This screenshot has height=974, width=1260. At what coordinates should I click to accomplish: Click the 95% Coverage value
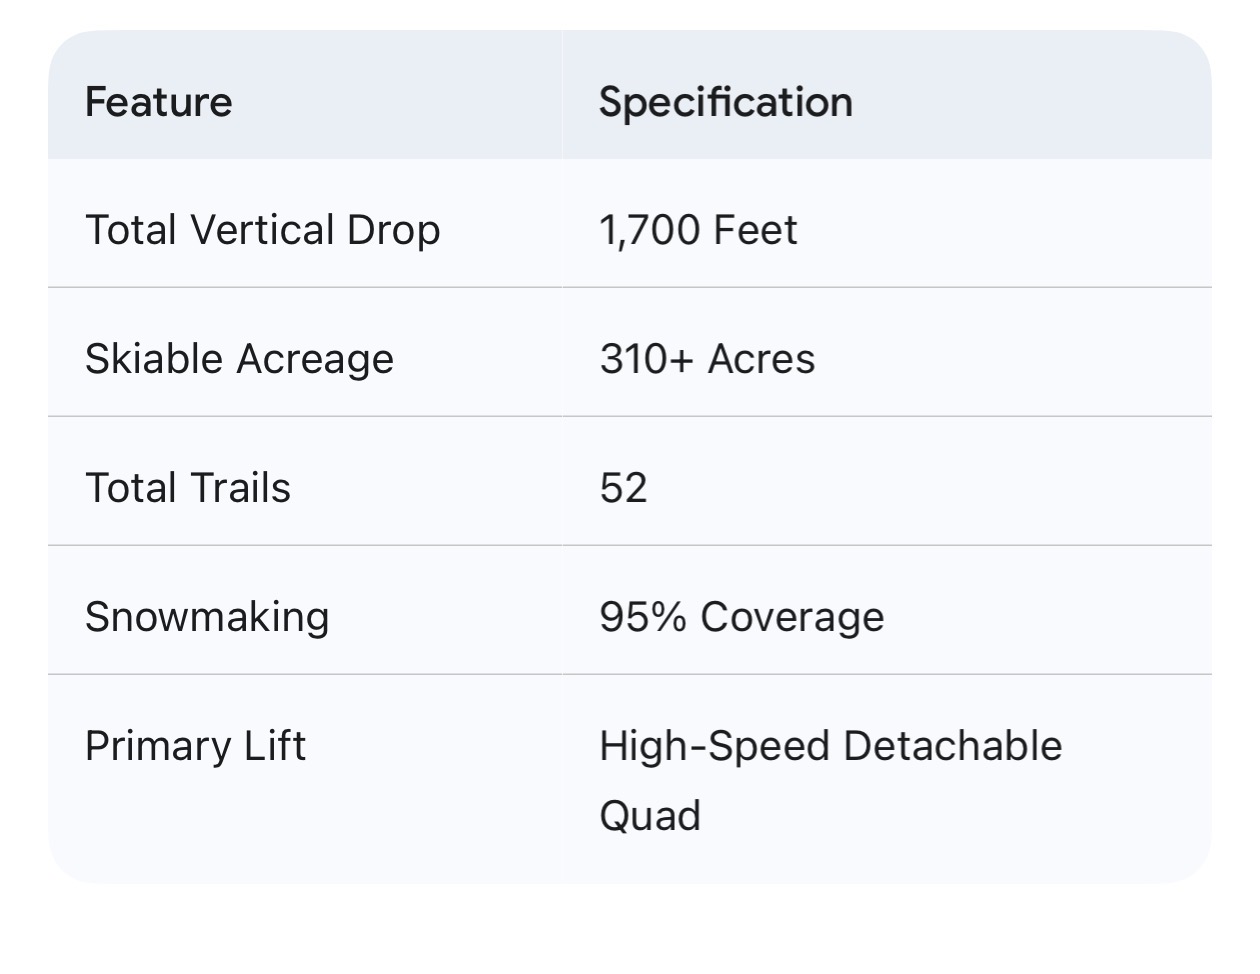[x=741, y=617]
